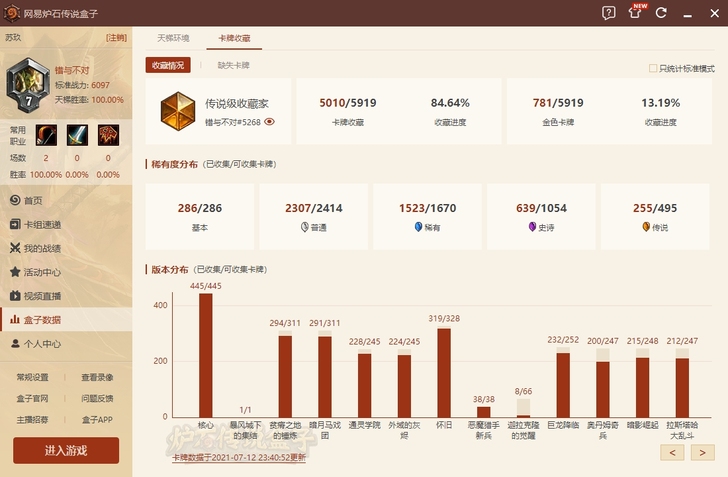Click the 1523/1670 稀有 card
The height and width of the screenshot is (477, 728).
click(x=427, y=216)
